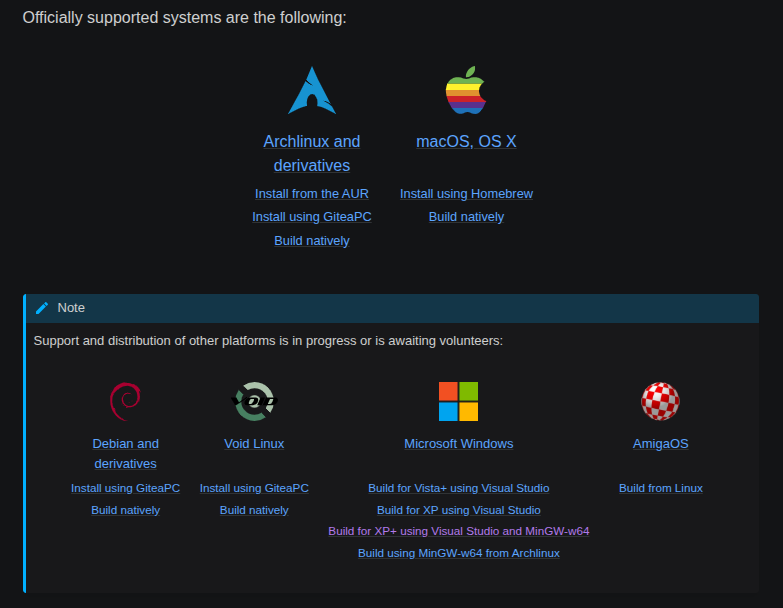Click the pencil icon beside Note
This screenshot has height=608, width=783.
point(42,308)
